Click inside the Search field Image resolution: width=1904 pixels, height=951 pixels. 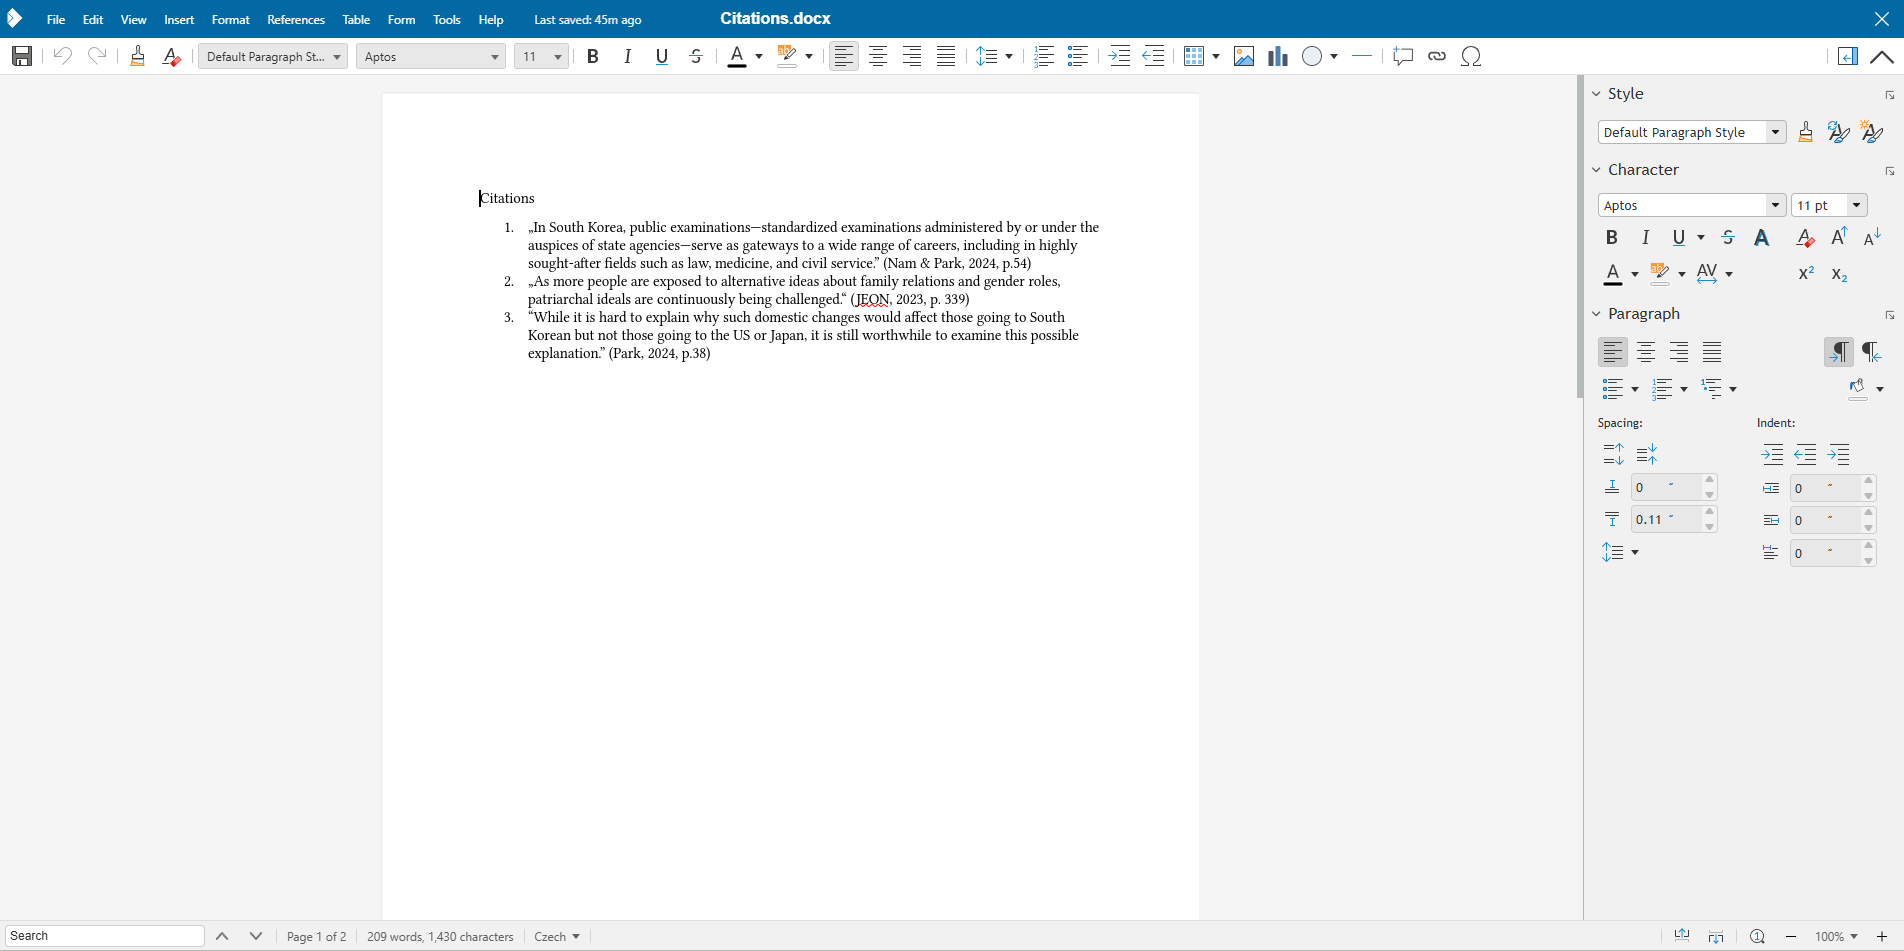click(104, 936)
